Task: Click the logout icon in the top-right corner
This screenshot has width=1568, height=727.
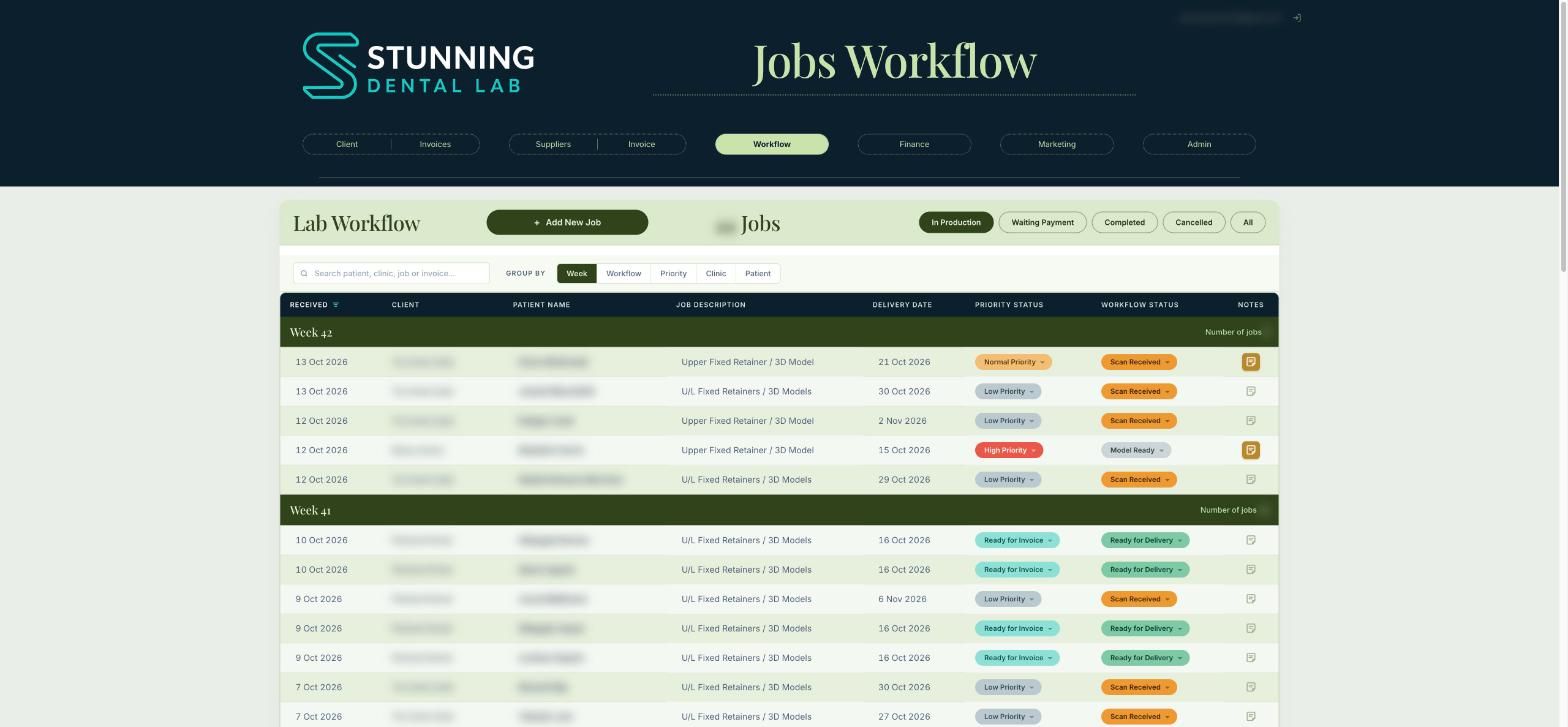Action: pos(1296,18)
